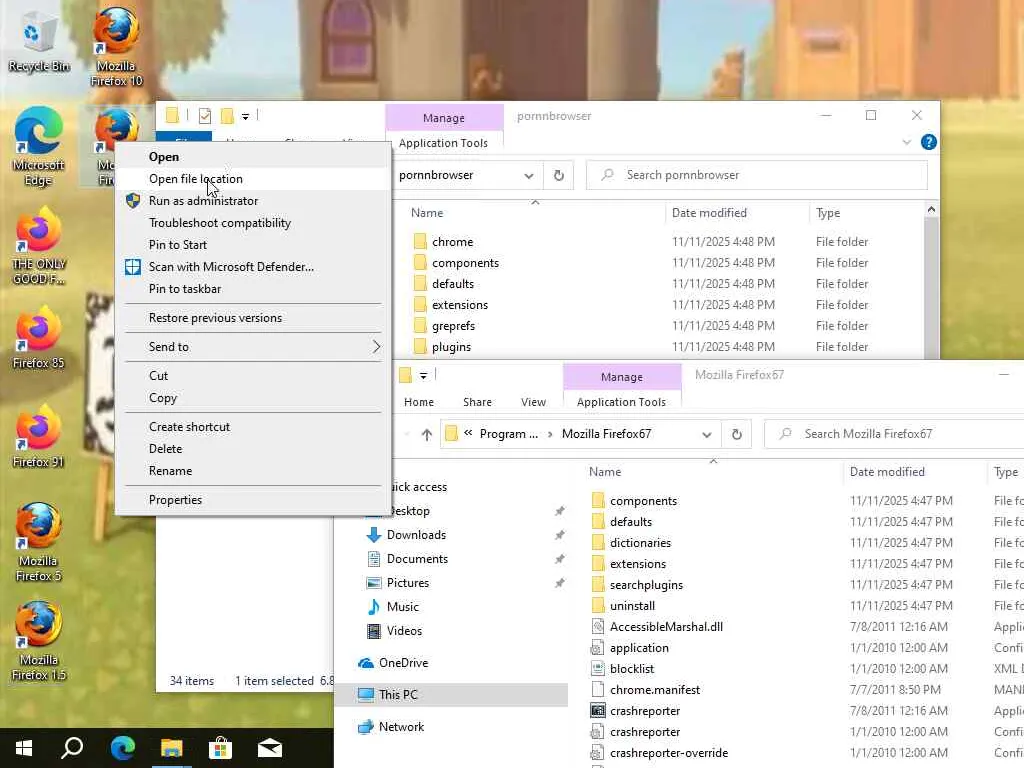Image resolution: width=1024 pixels, height=768 pixels.
Task: Choose Delete in context menu
Action: [x=253, y=449]
